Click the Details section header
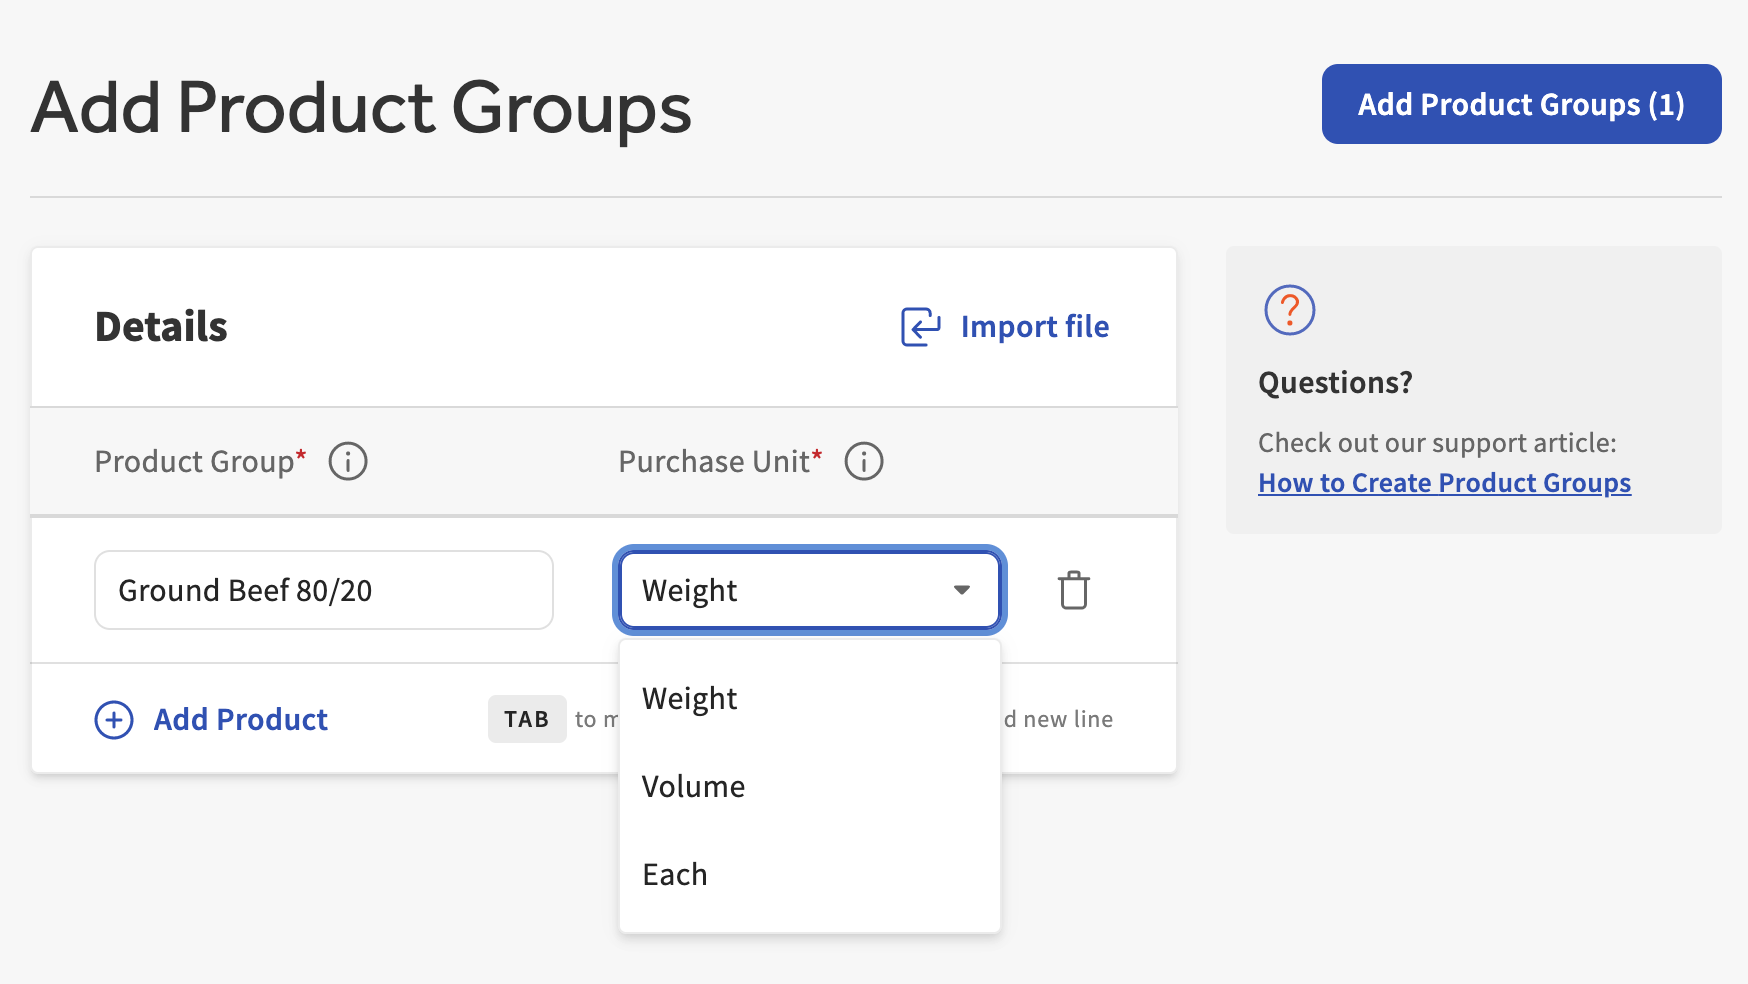The height and width of the screenshot is (984, 1748). pyautogui.click(x=161, y=326)
